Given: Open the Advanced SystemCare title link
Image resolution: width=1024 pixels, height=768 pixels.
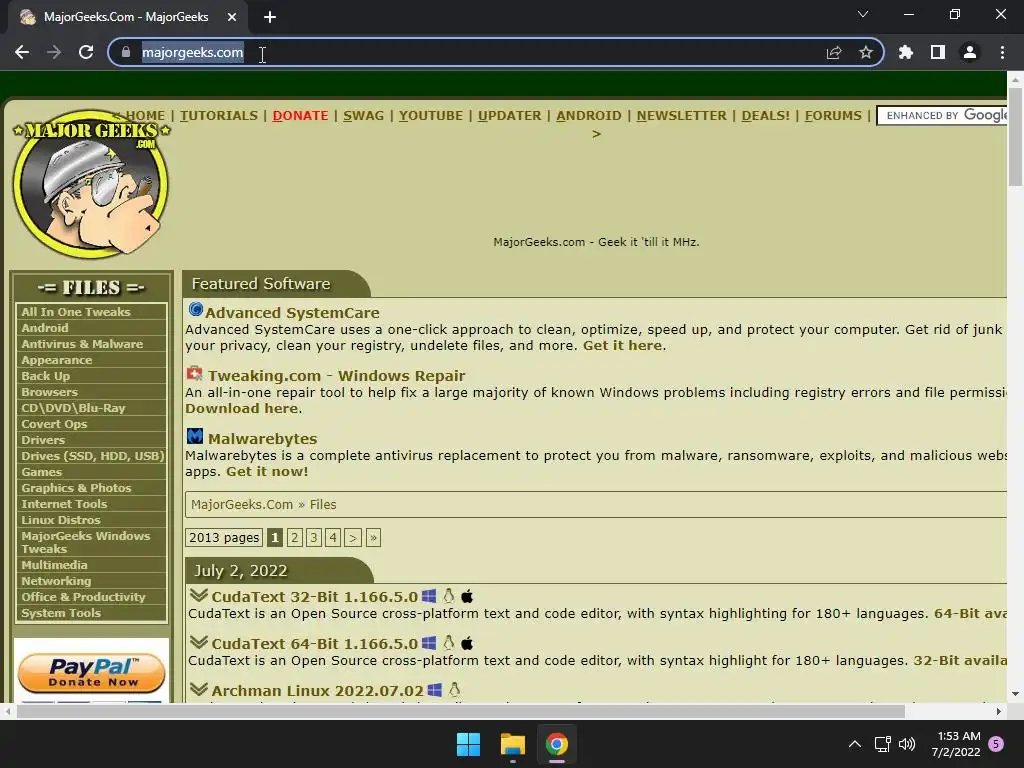Looking at the screenshot, I should (x=292, y=313).
